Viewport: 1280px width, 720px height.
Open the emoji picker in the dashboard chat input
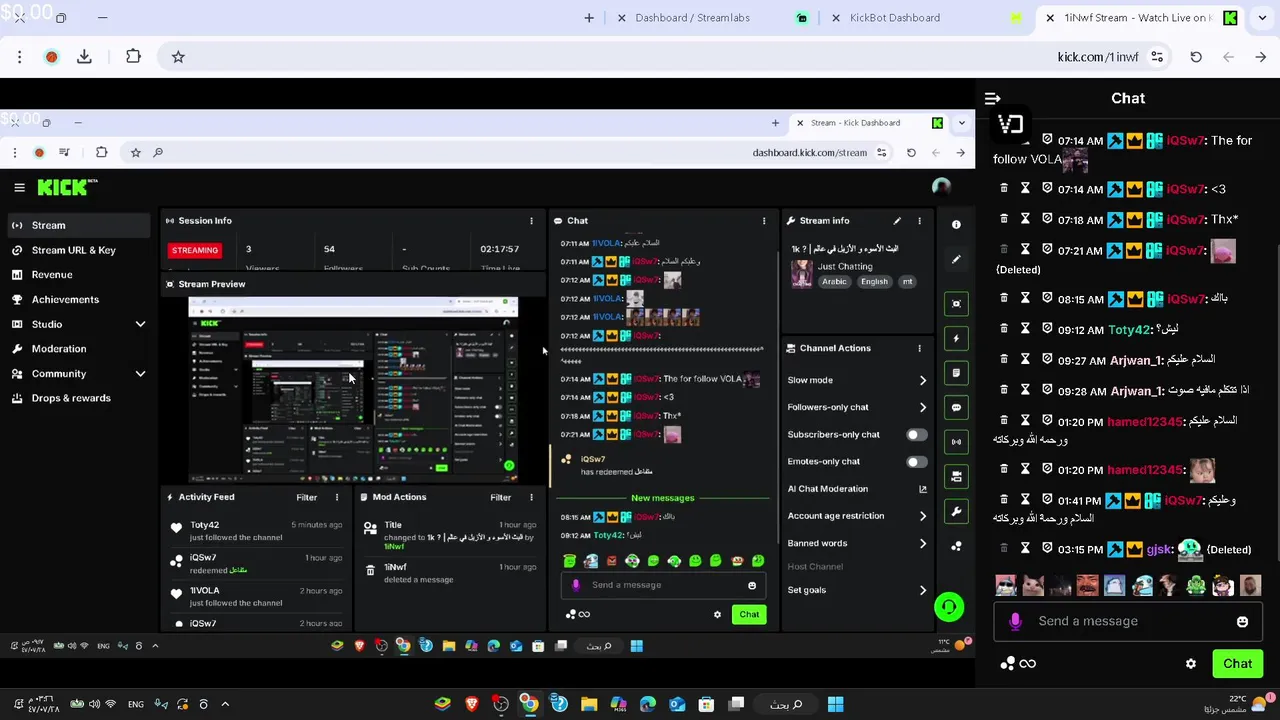(x=752, y=586)
